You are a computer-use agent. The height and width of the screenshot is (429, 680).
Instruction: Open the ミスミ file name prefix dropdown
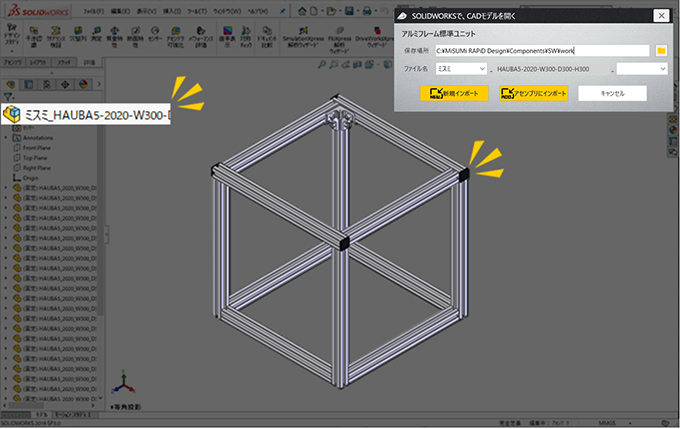[461, 69]
